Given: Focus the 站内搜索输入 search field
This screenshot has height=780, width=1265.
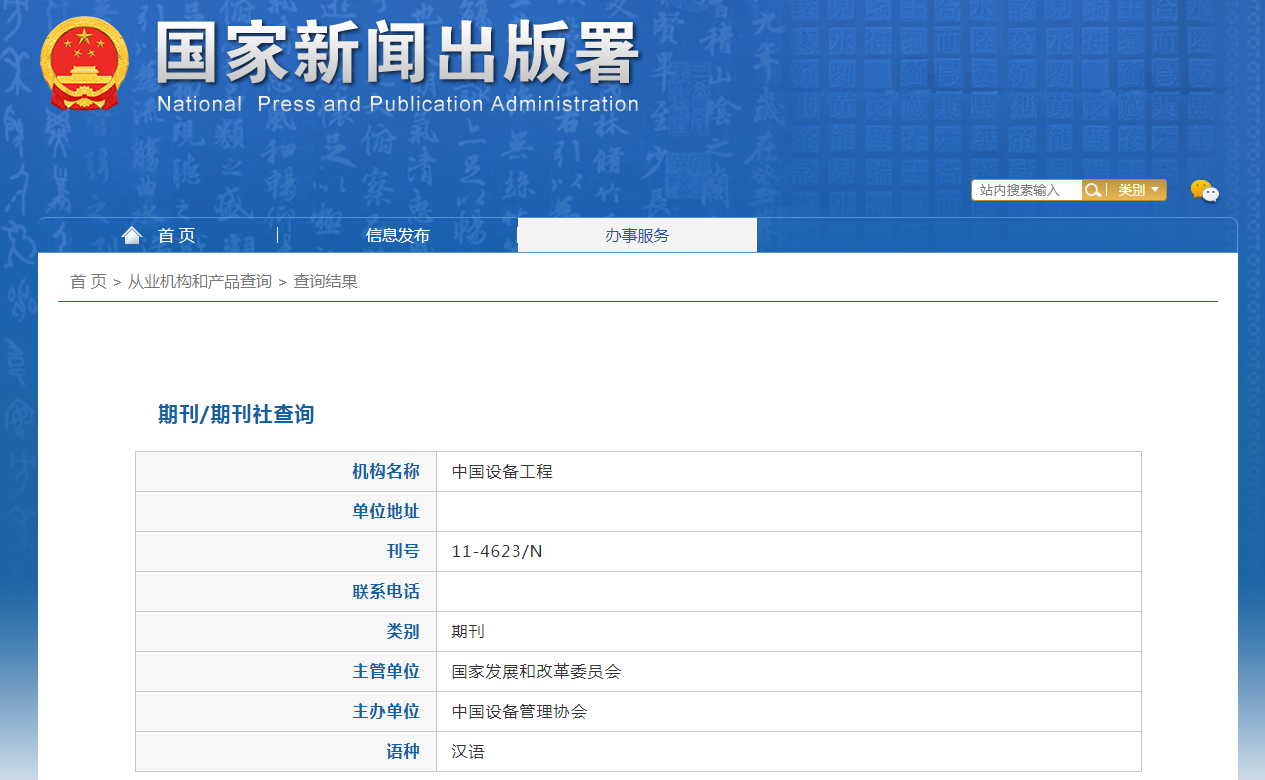Looking at the screenshot, I should click(x=1026, y=190).
